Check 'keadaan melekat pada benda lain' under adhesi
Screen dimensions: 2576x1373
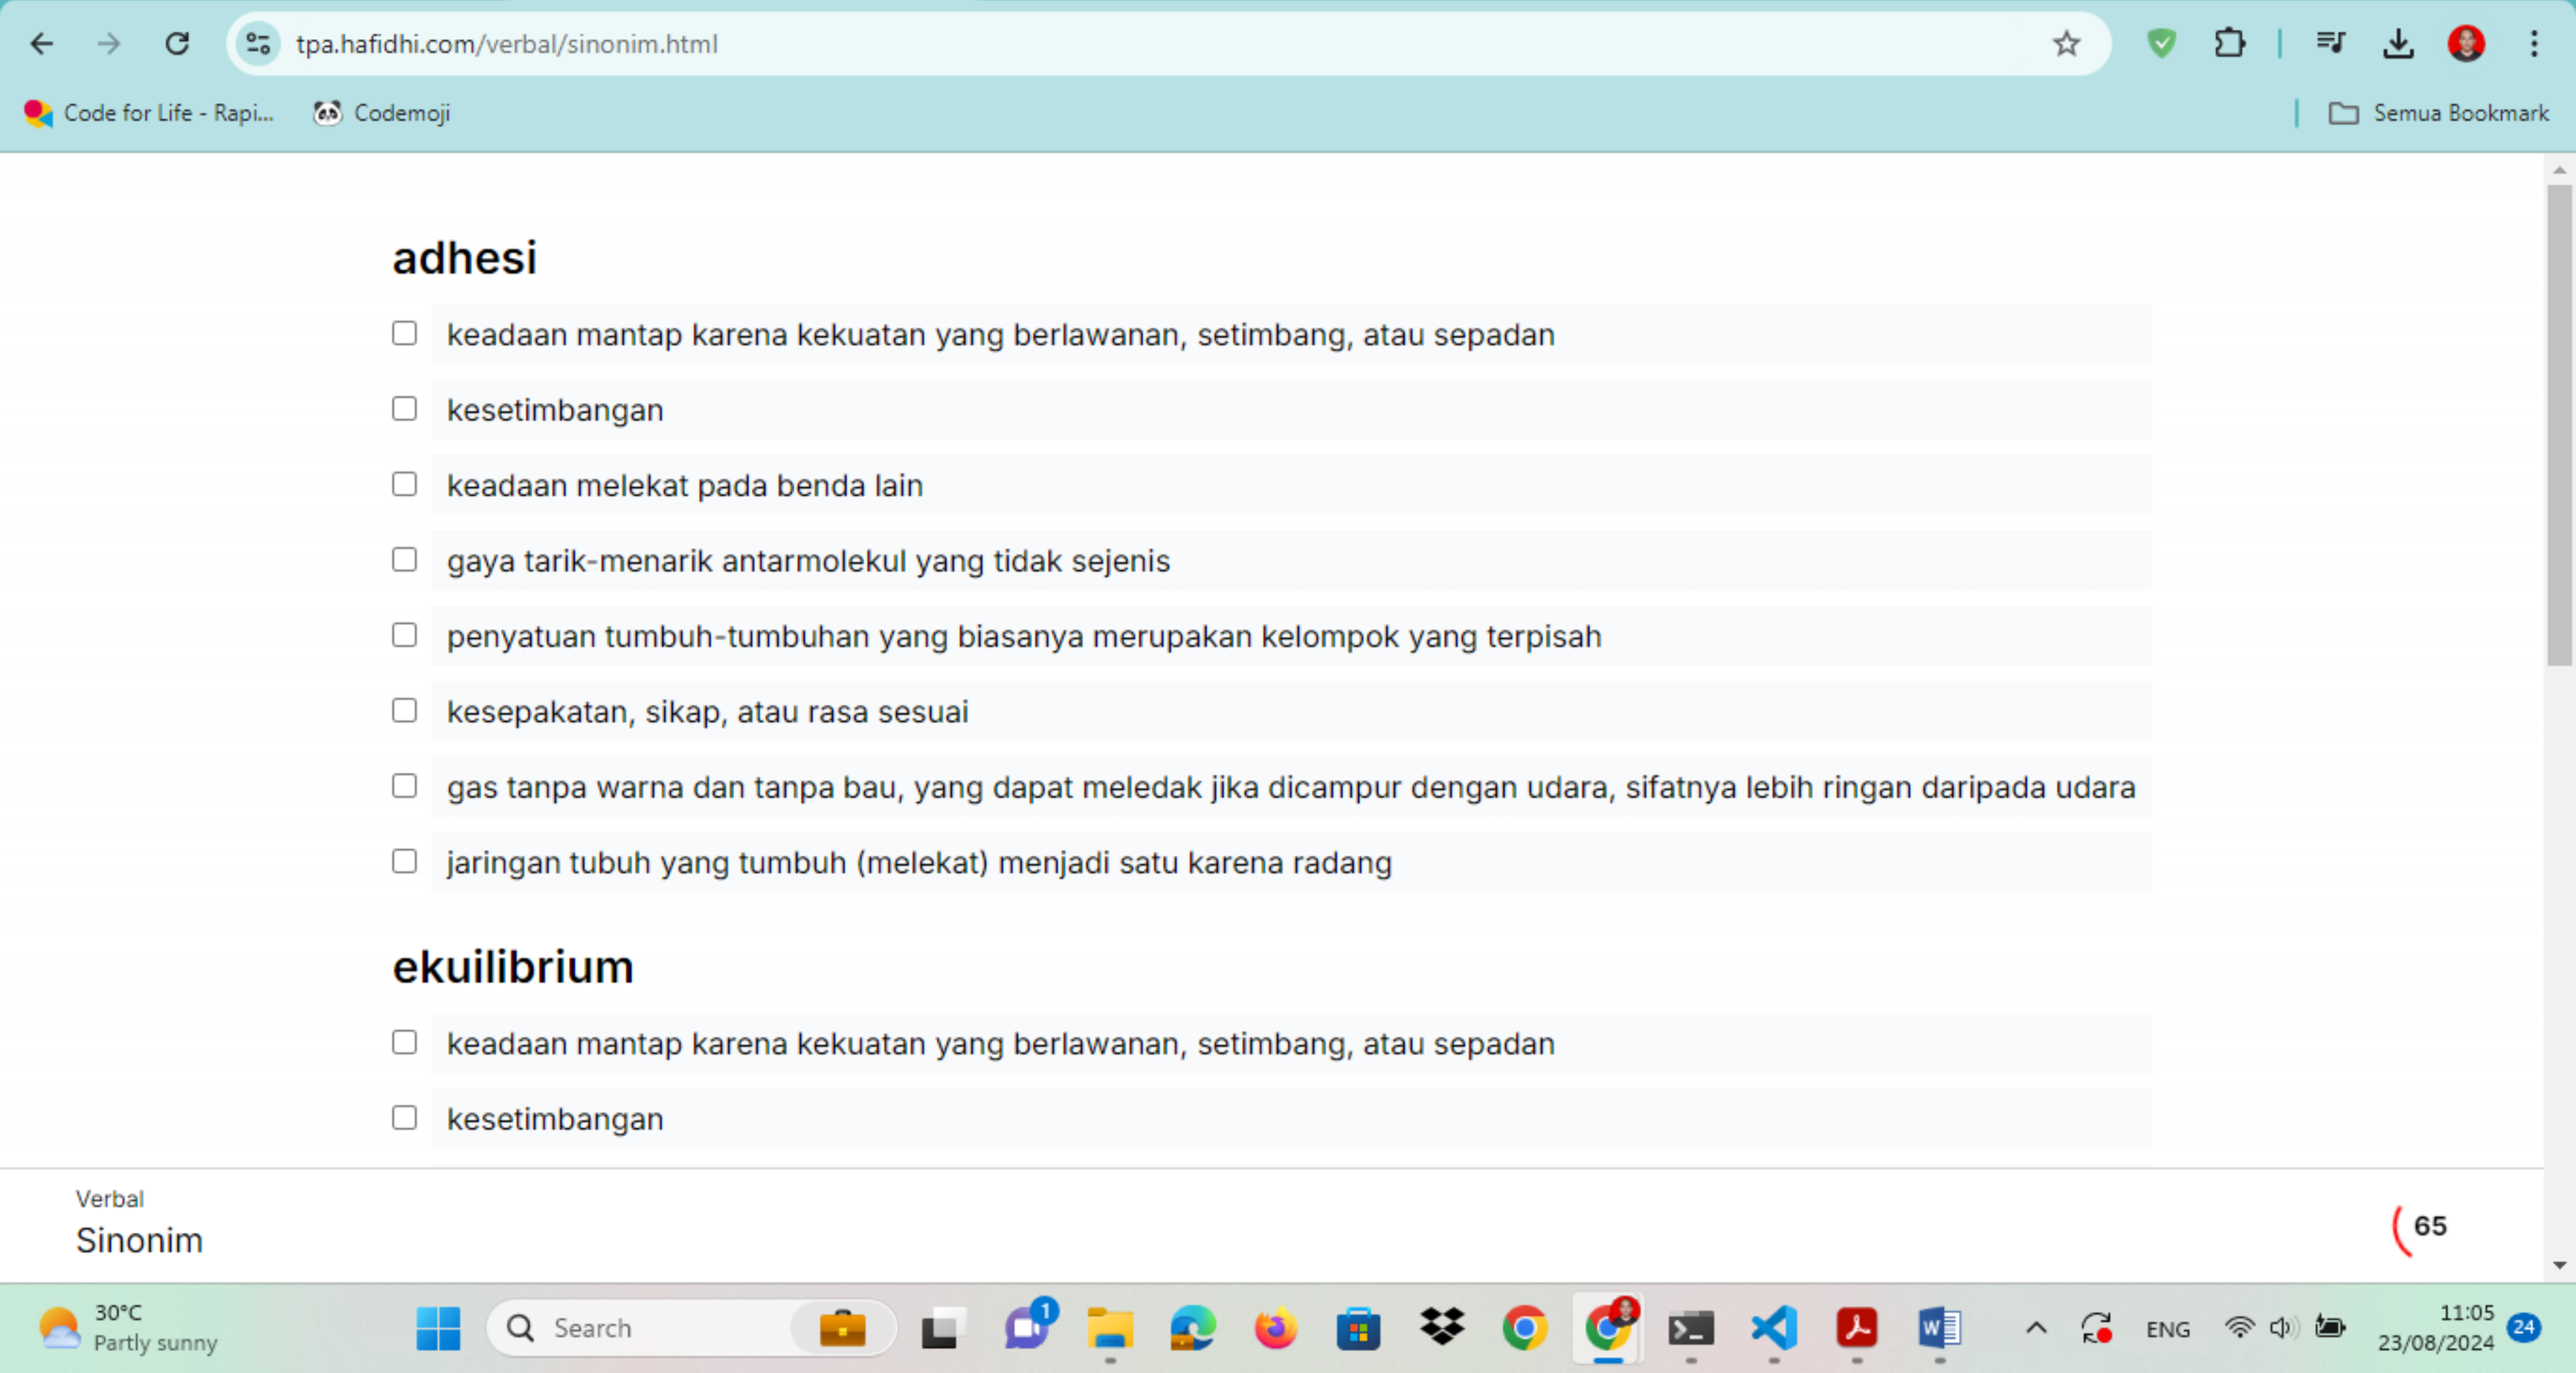pos(404,485)
